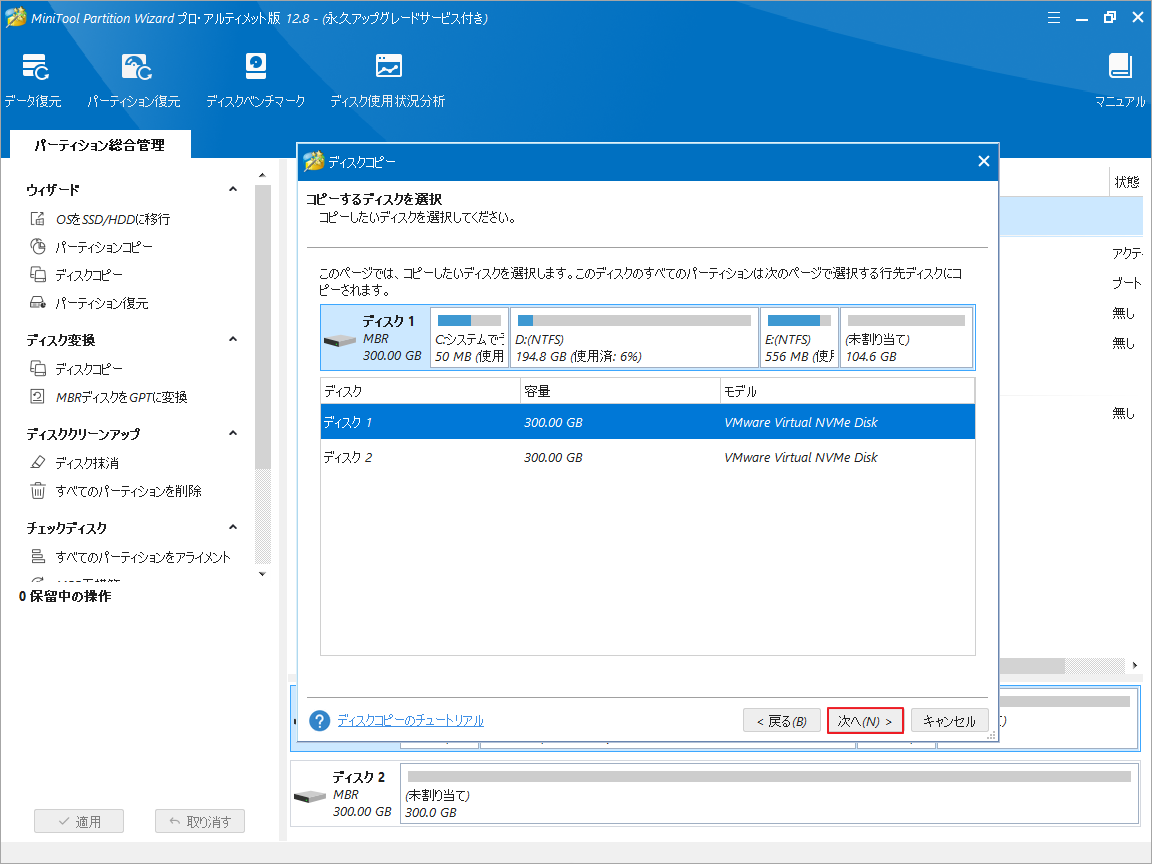Screen dimensions: 1152x864
Task: Switch to パーティション総合管理 tab
Action: [x=100, y=145]
